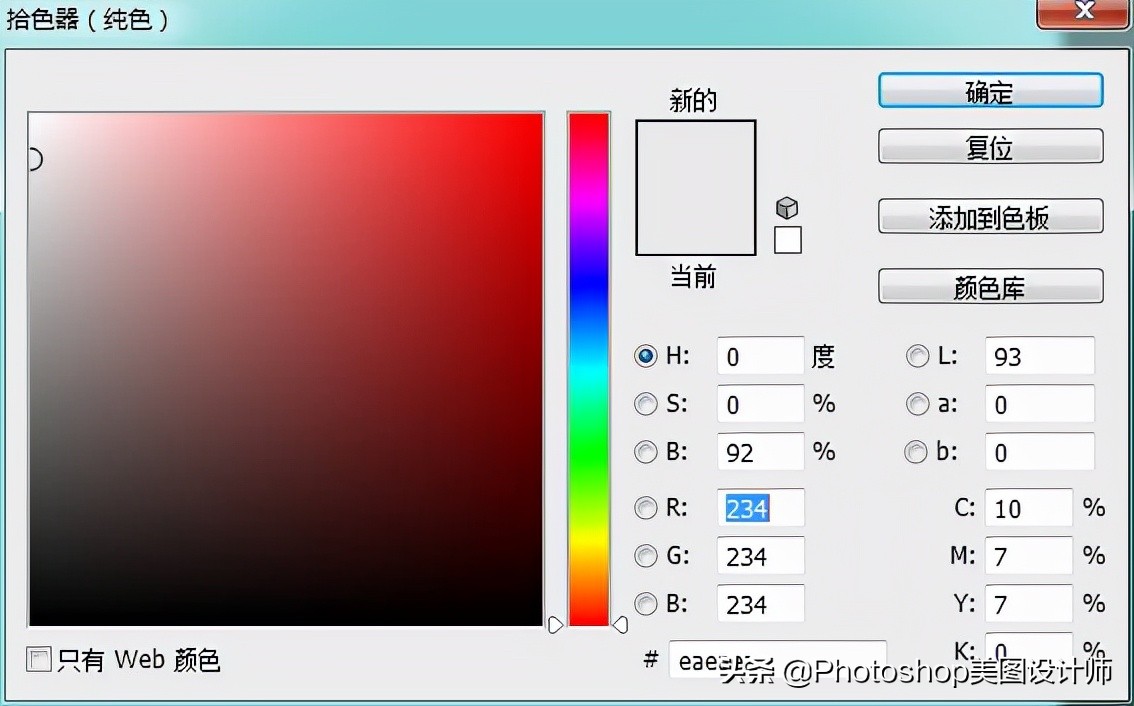Enable the 只有 Web 颜色 checkbox
The width and height of the screenshot is (1134, 706).
tap(39, 660)
